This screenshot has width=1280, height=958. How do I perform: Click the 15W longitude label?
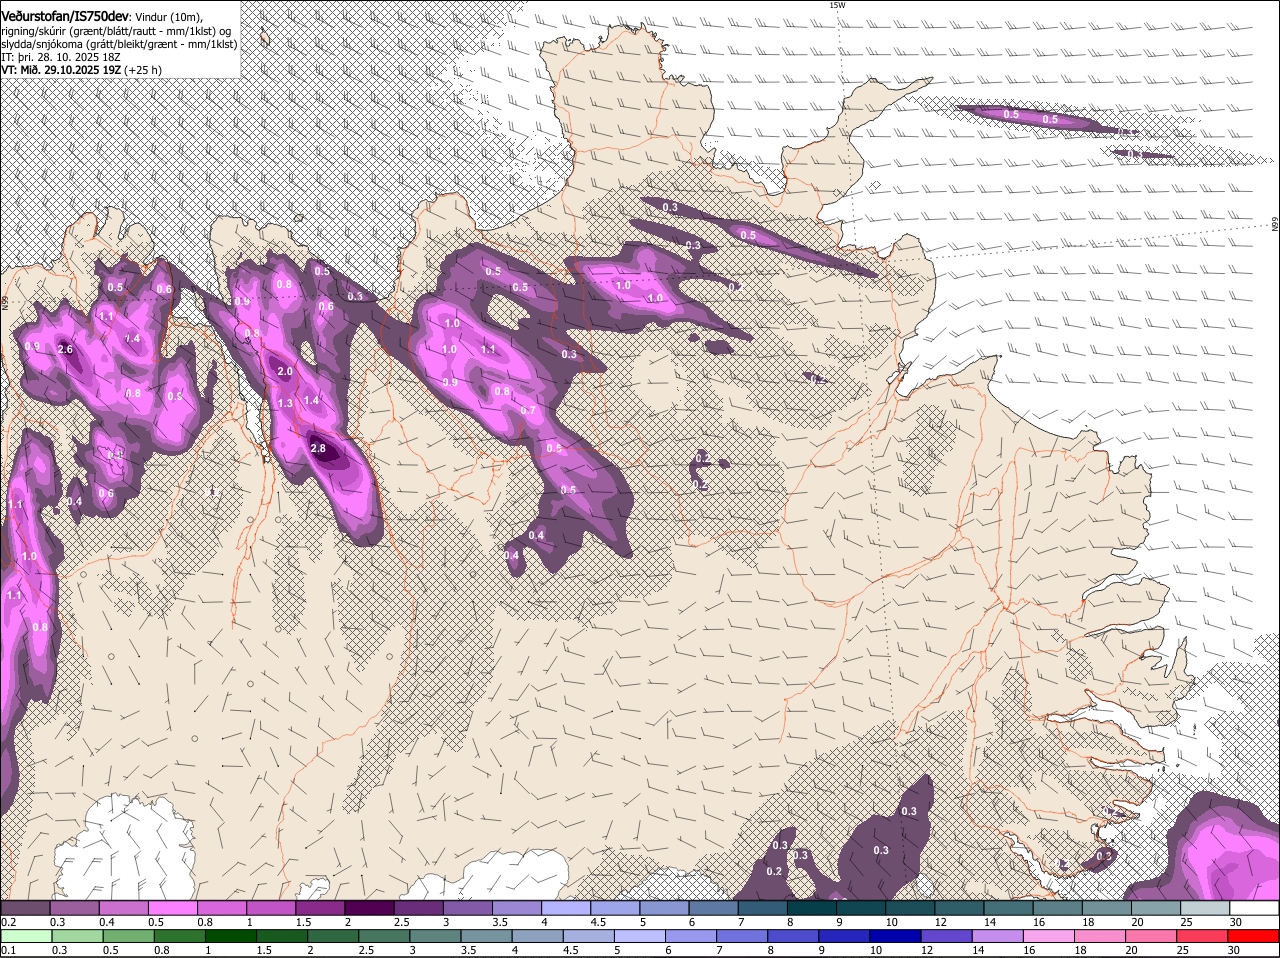(838, 5)
